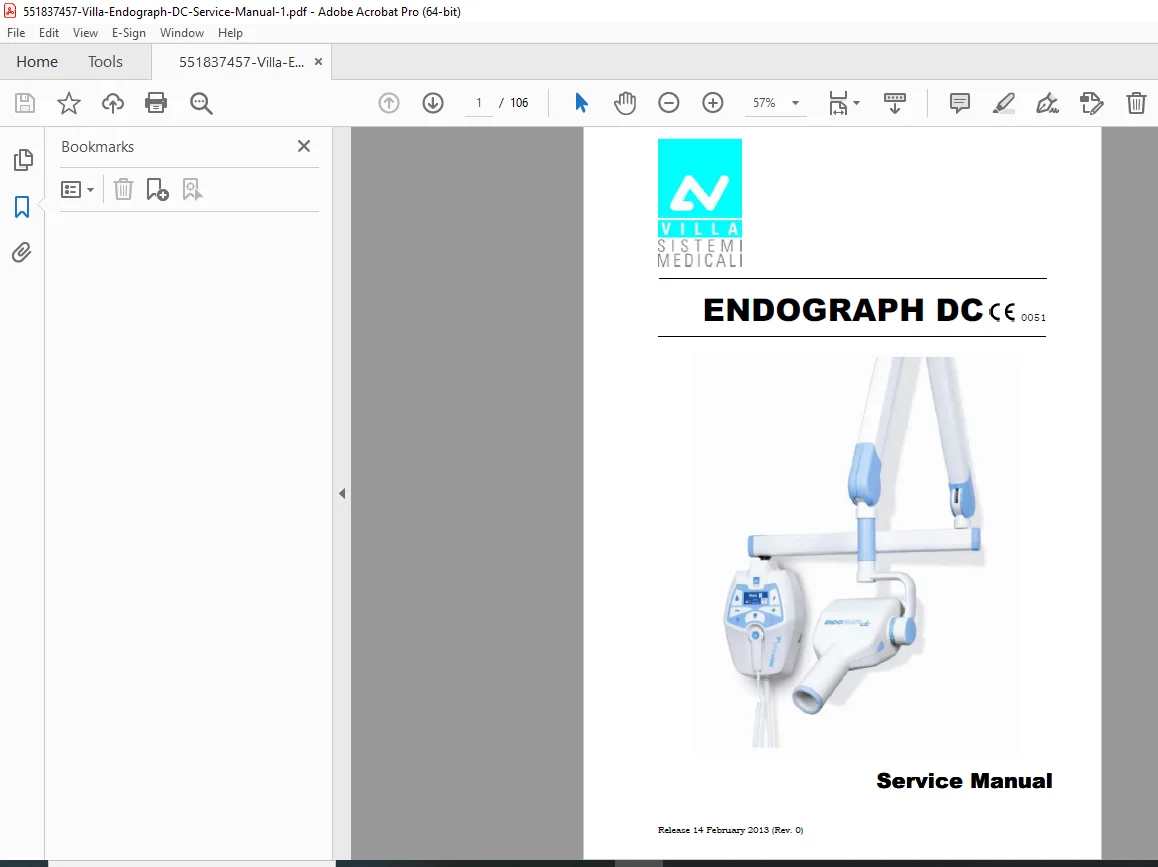Viewport: 1158px width, 867px height.
Task: Zoom out with minus button
Action: click(668, 103)
